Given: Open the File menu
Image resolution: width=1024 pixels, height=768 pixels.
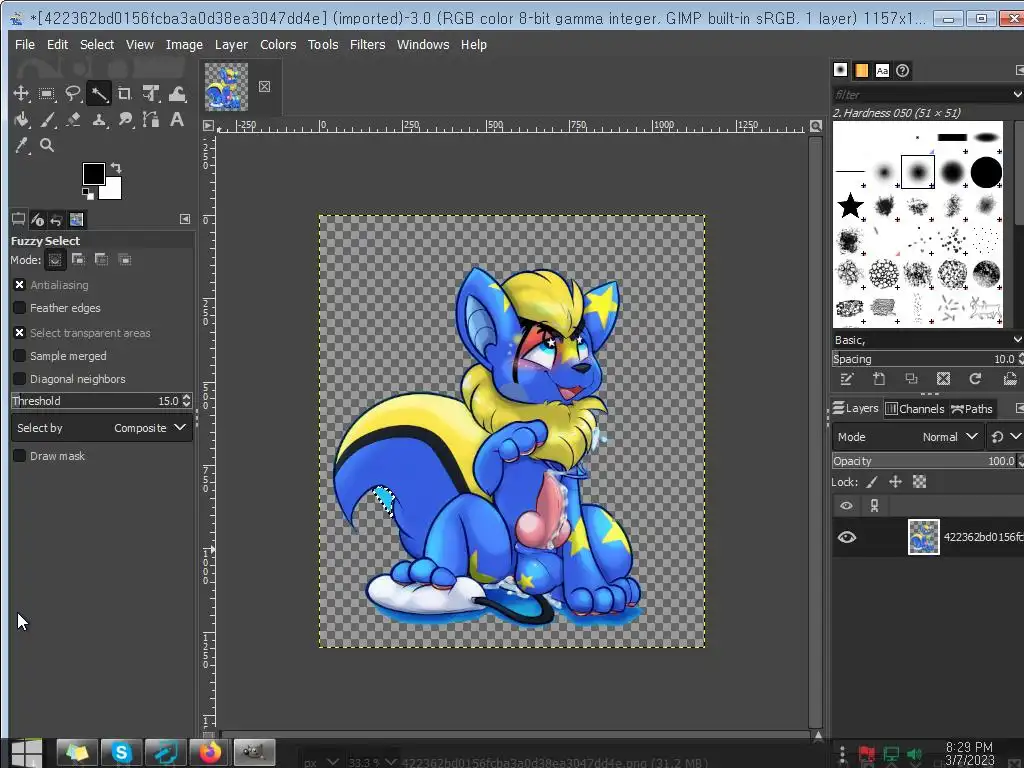Looking at the screenshot, I should [25, 44].
